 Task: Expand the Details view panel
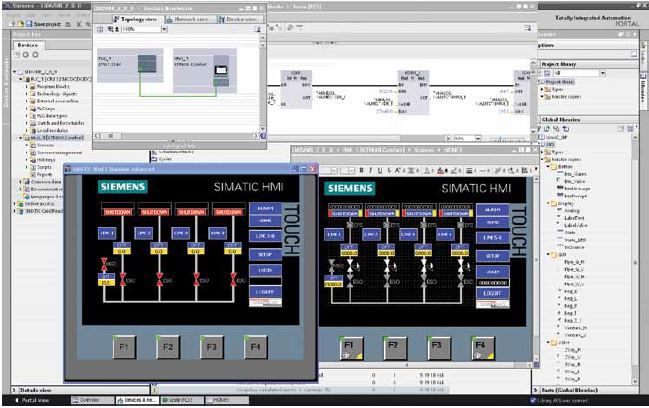pyautogui.click(x=14, y=390)
